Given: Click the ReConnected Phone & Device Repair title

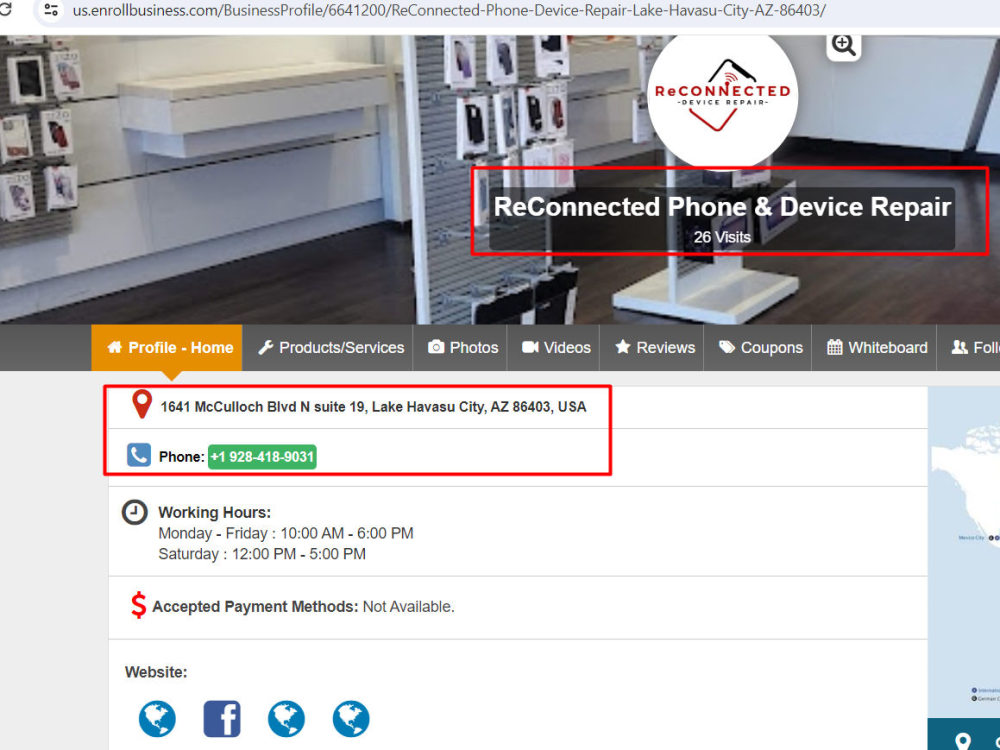Looking at the screenshot, I should [x=722, y=207].
